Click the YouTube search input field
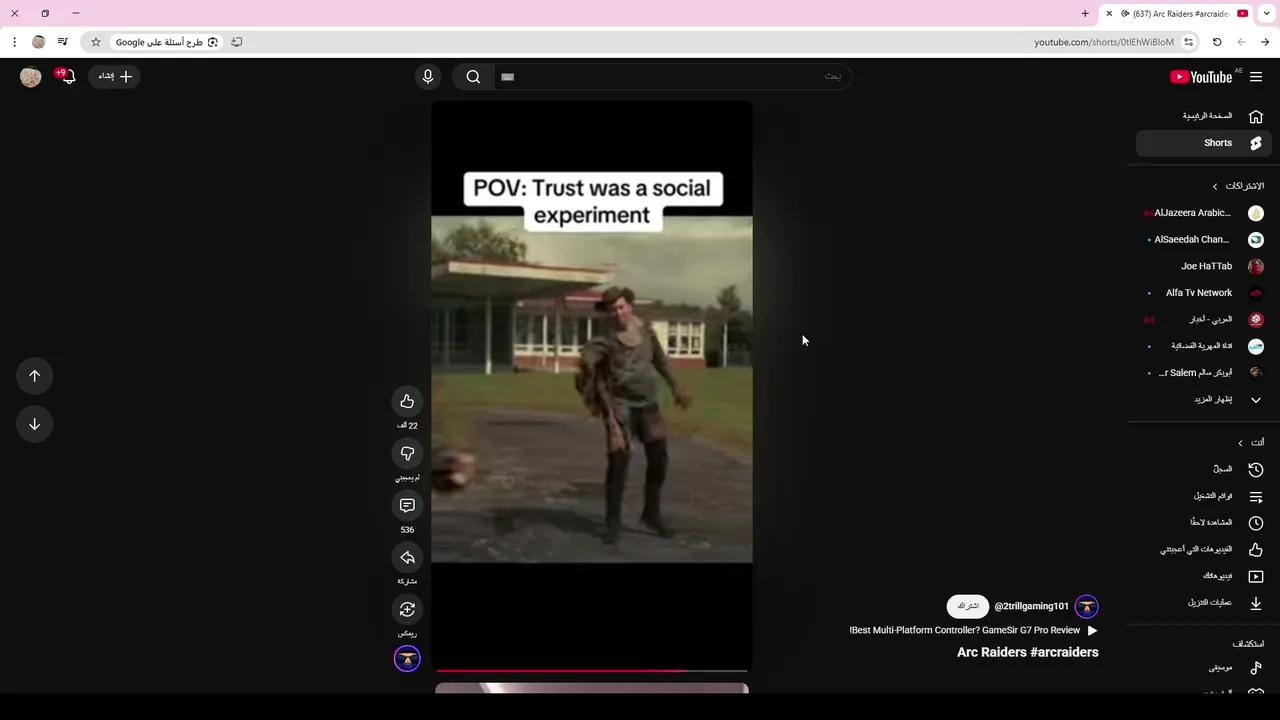This screenshot has height=720, width=1280. 671,77
